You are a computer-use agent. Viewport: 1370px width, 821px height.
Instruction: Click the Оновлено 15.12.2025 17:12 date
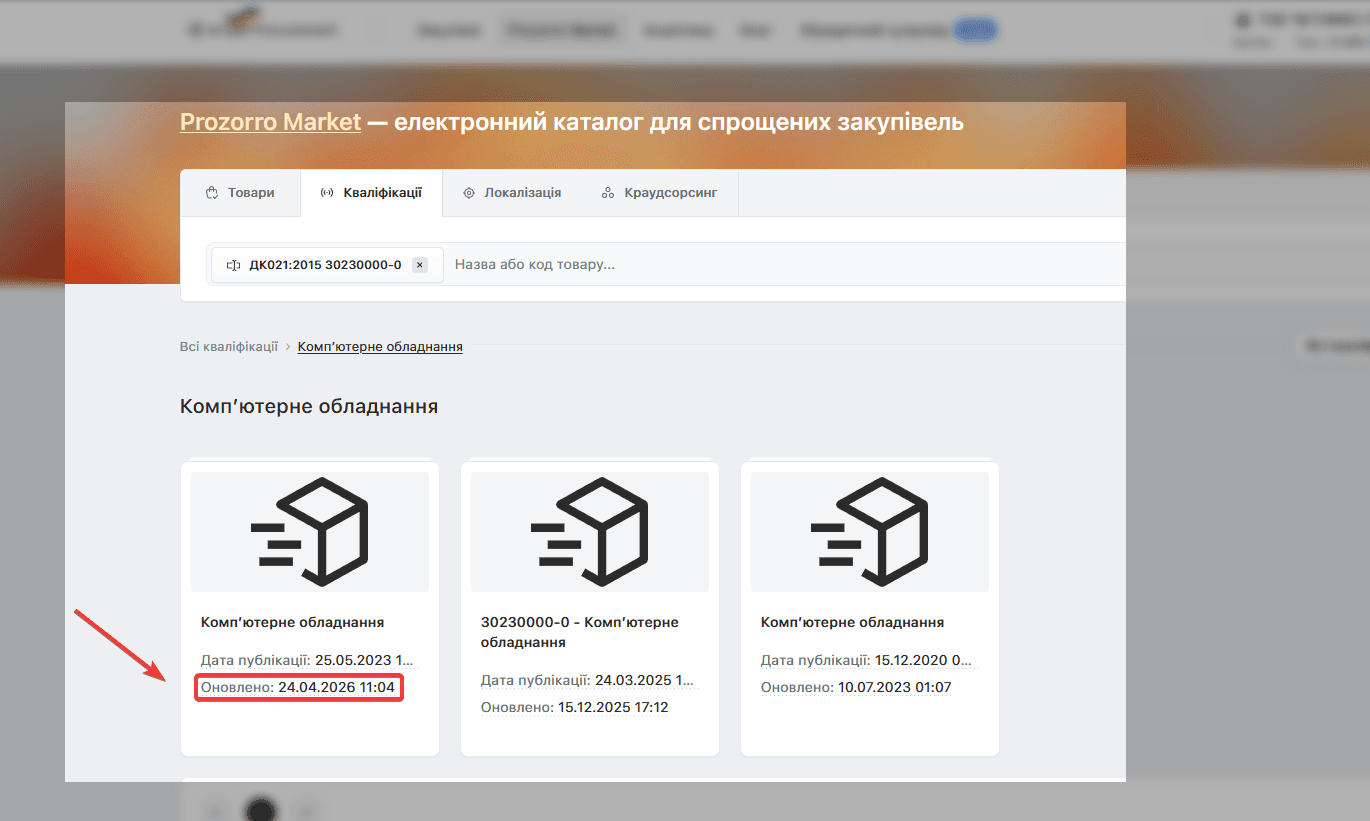[x=575, y=707]
